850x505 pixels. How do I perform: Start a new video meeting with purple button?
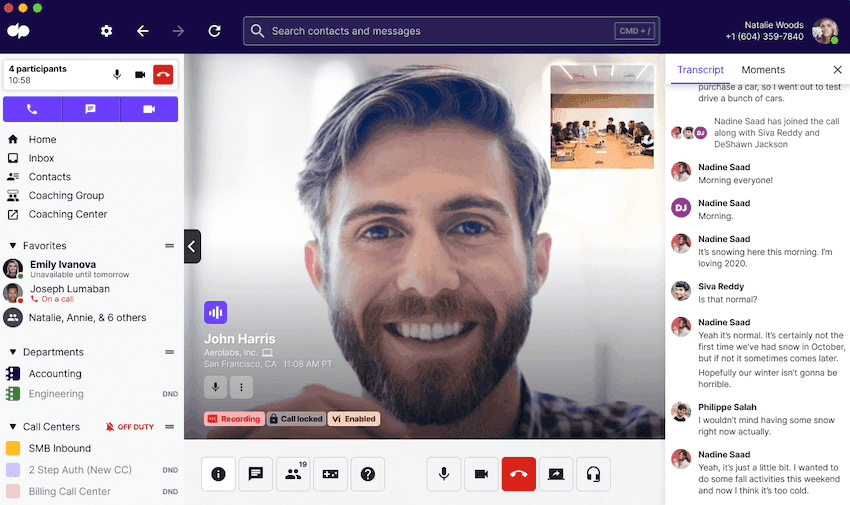149,109
